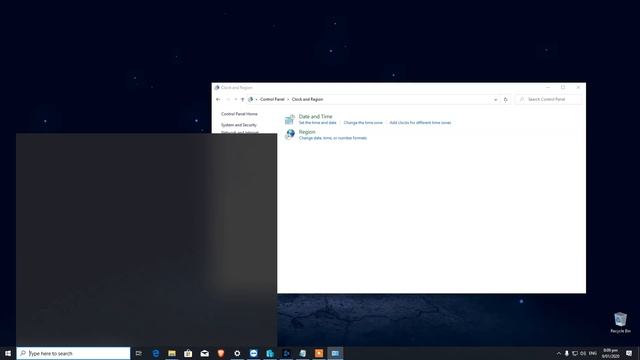Launch Brave browser from the taskbar
The height and width of the screenshot is (360, 640).
221,353
